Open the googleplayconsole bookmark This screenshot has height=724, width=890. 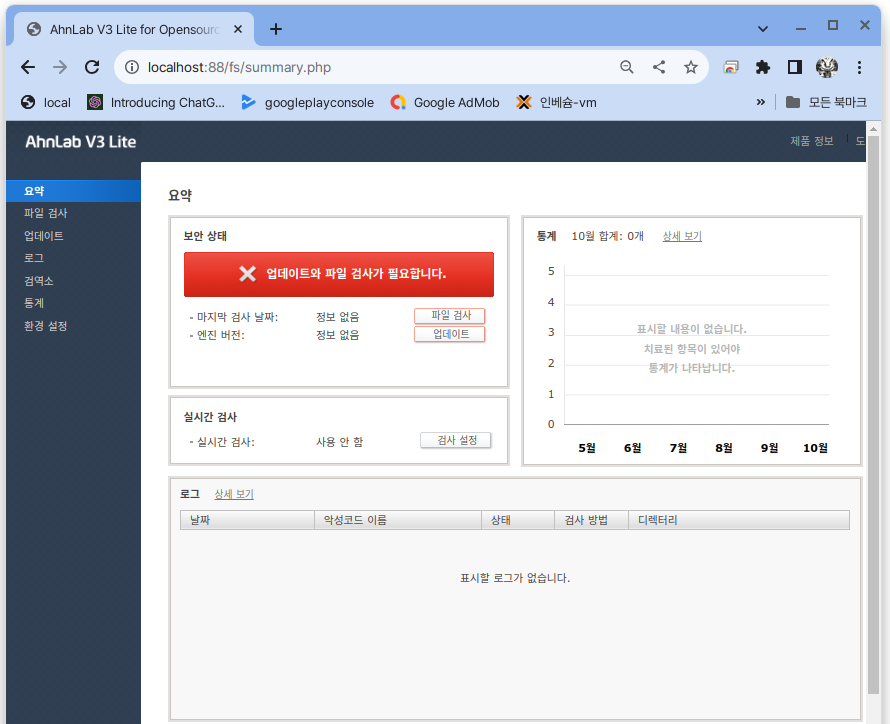pyautogui.click(x=308, y=103)
